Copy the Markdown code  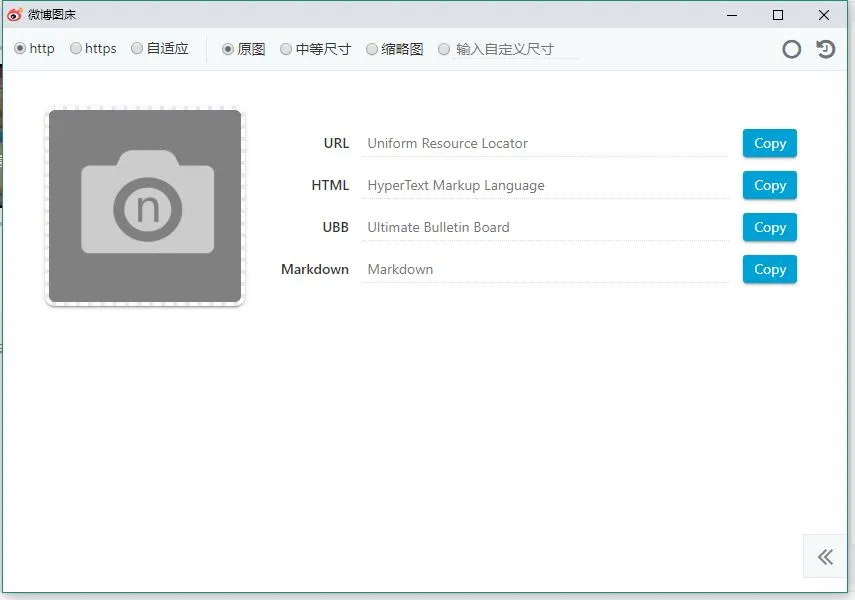point(769,269)
